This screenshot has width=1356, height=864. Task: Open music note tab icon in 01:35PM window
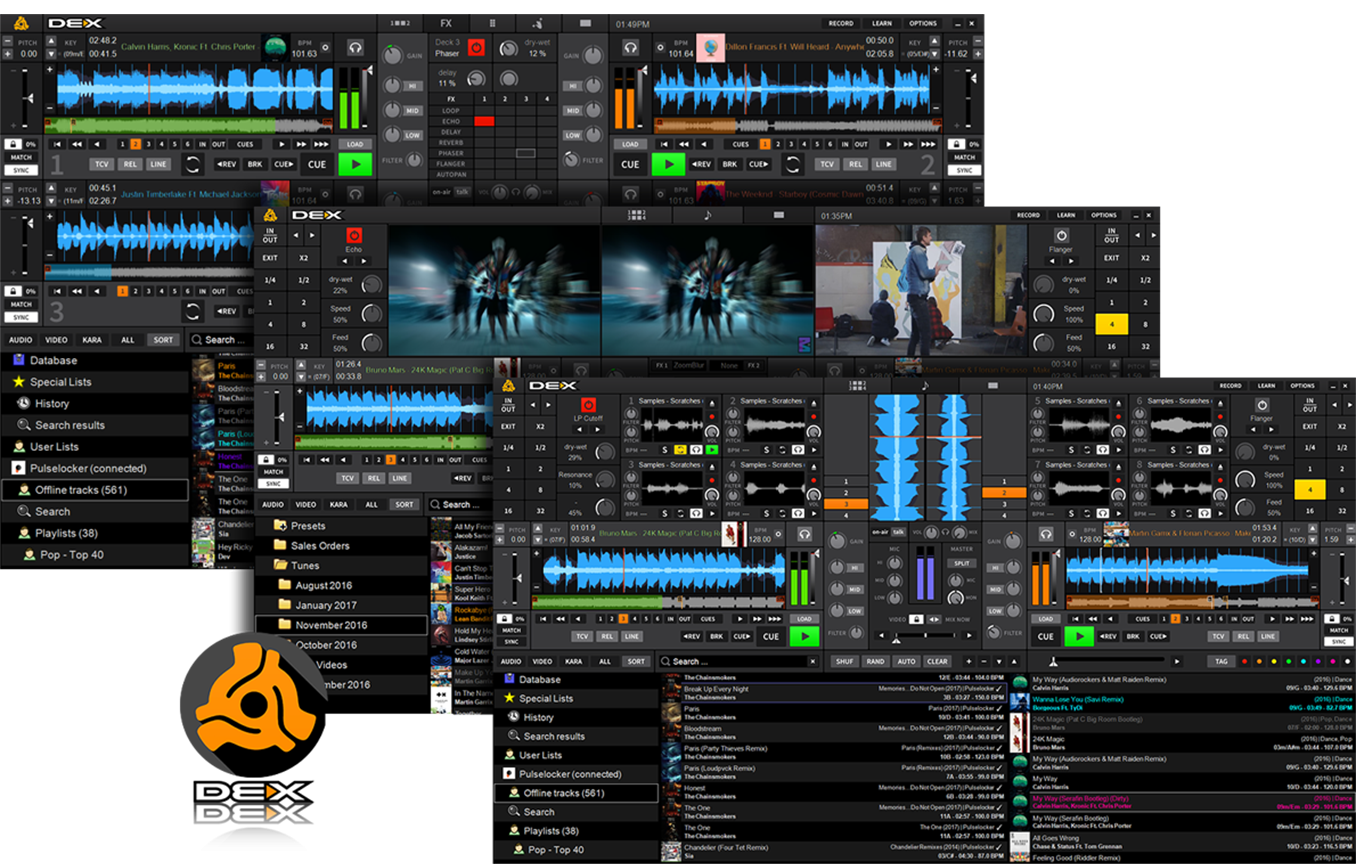[x=707, y=215]
